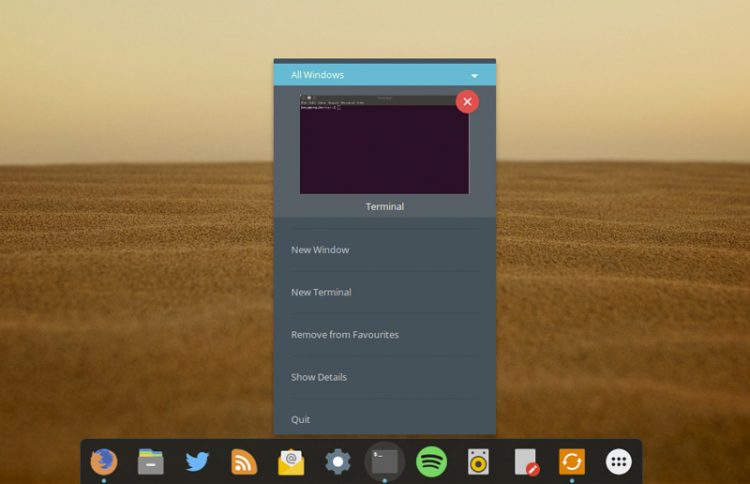
Task: Open the Settings gear in dock
Action: pyautogui.click(x=338, y=462)
